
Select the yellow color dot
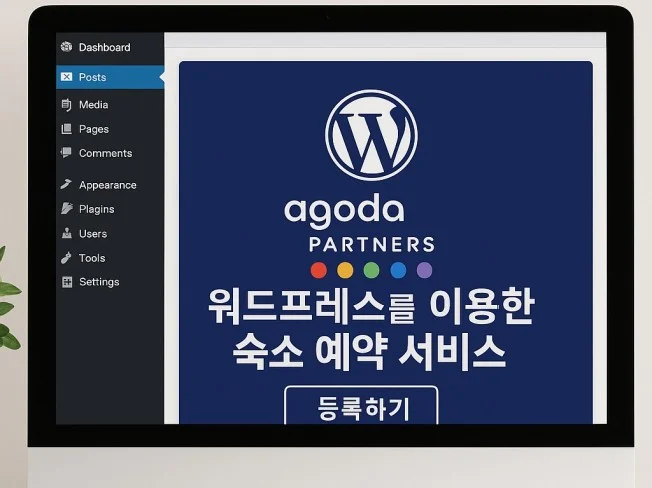345,270
